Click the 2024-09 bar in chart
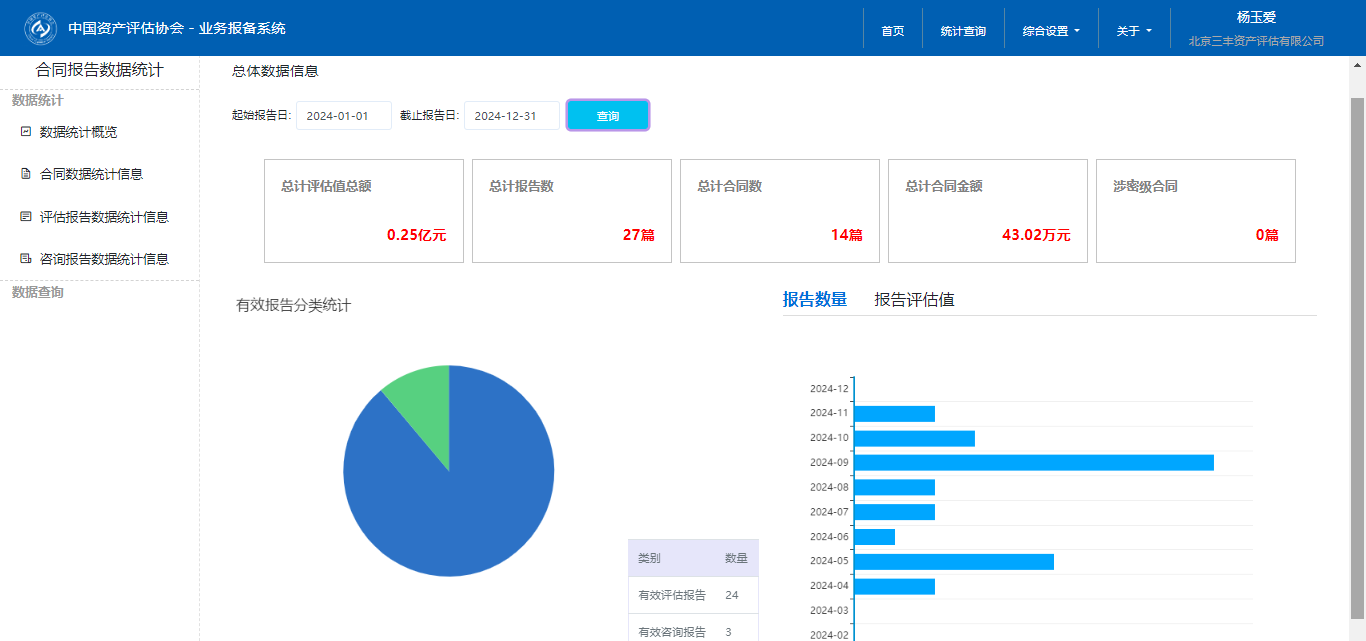This screenshot has width=1366, height=641. (x=1033, y=463)
